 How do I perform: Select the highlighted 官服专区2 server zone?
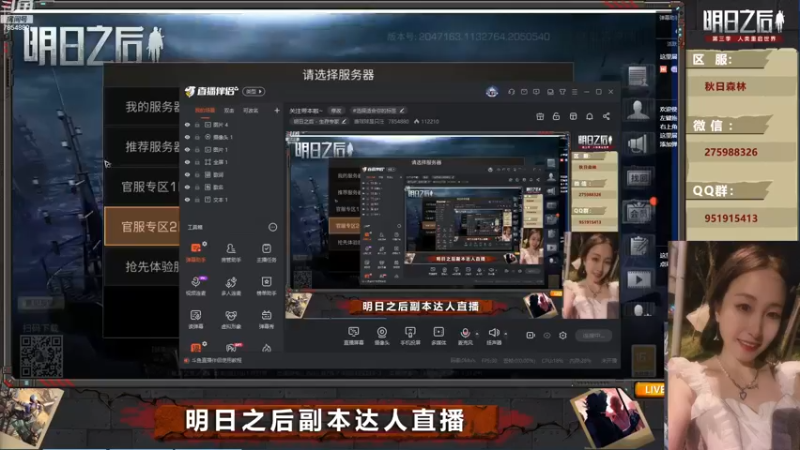point(142,227)
